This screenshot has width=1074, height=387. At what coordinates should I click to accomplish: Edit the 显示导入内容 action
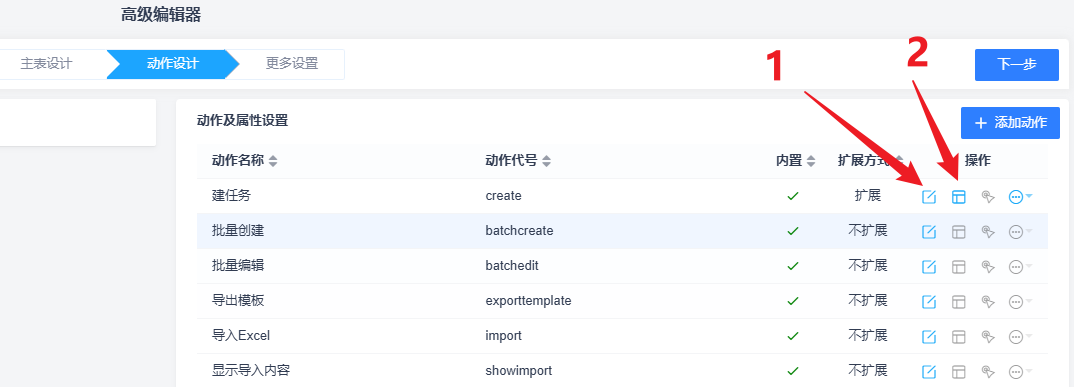tap(929, 372)
